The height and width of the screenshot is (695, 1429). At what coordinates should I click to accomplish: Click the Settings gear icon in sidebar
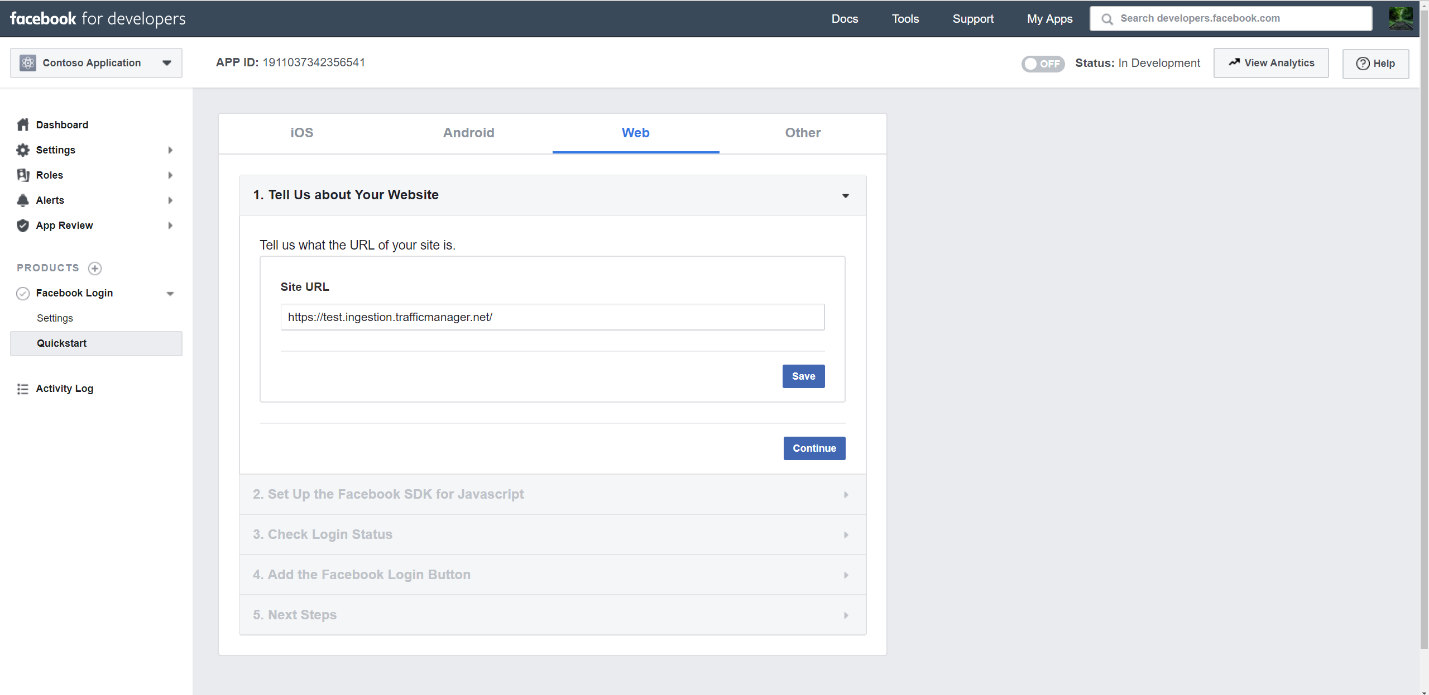point(23,150)
